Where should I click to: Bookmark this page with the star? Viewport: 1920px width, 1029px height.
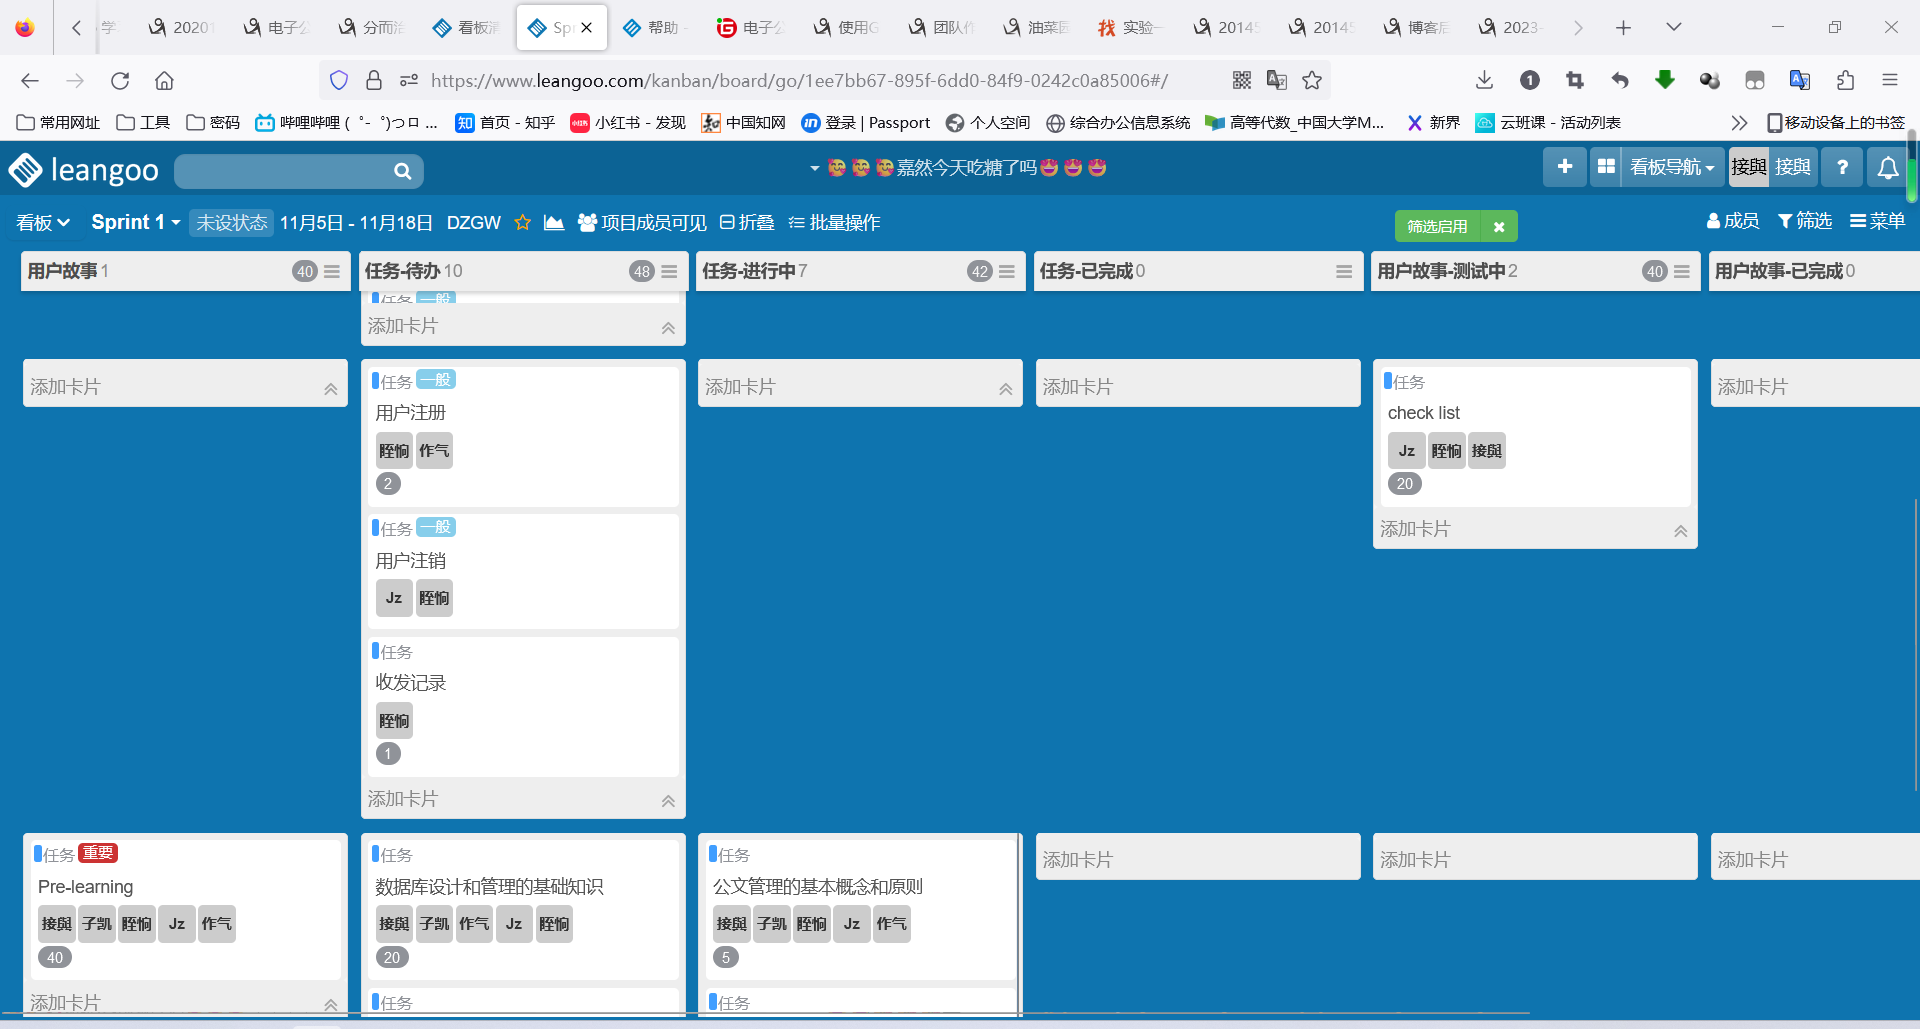1312,80
